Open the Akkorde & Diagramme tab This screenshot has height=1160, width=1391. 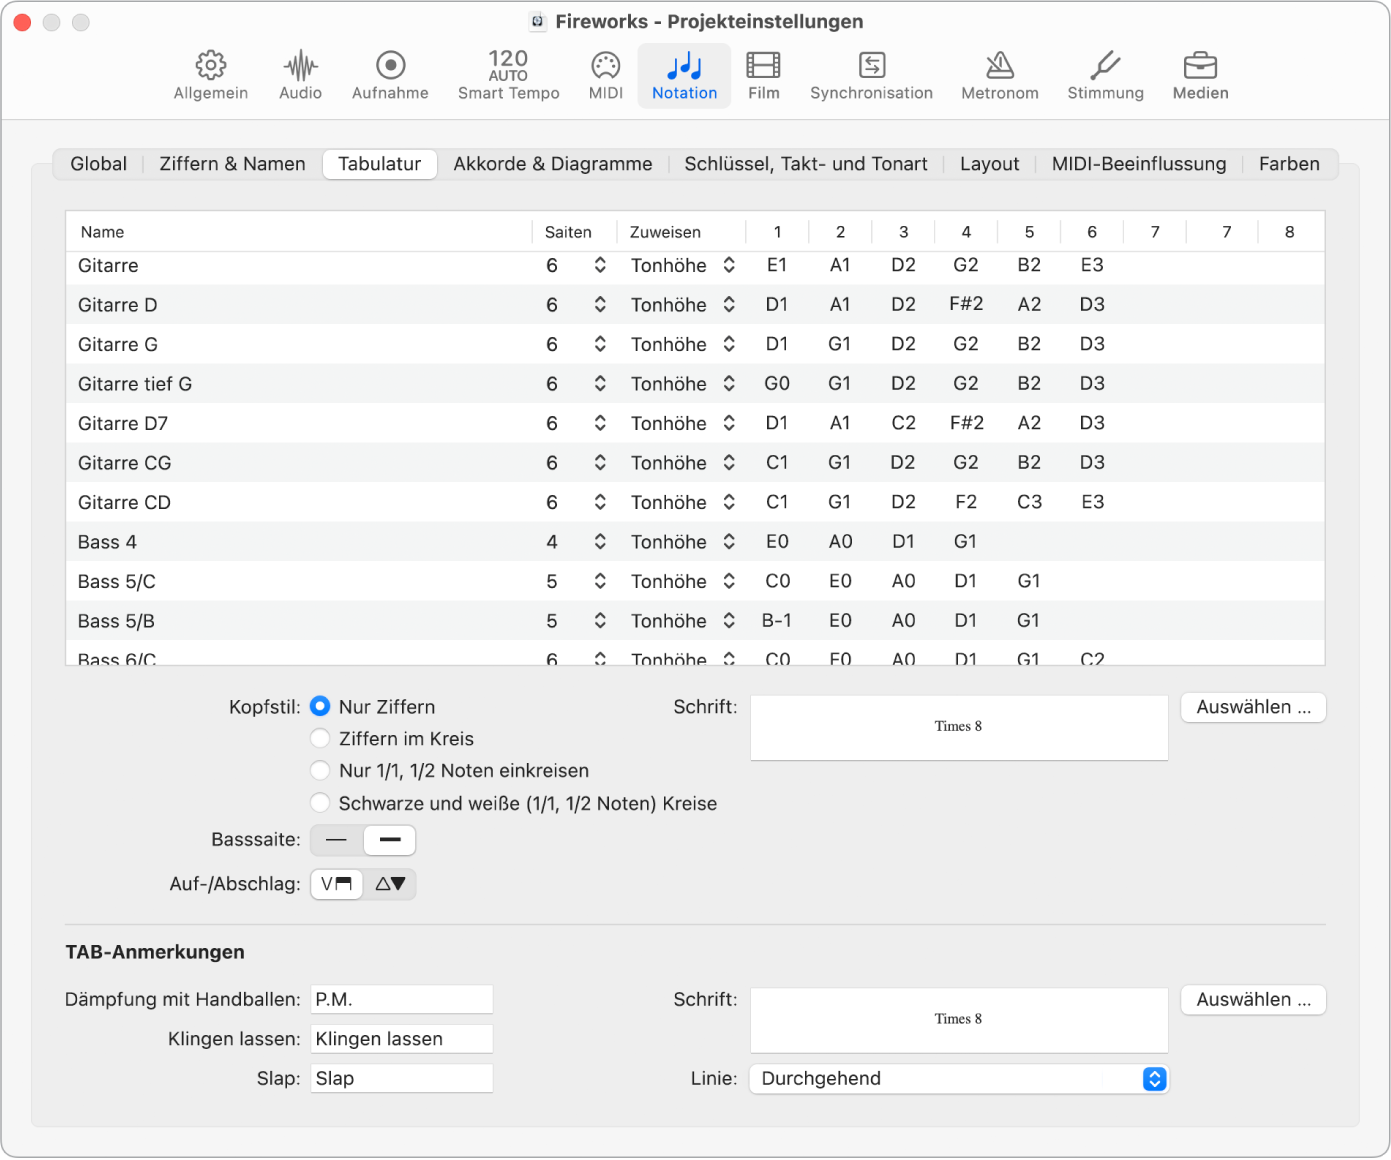552,163
